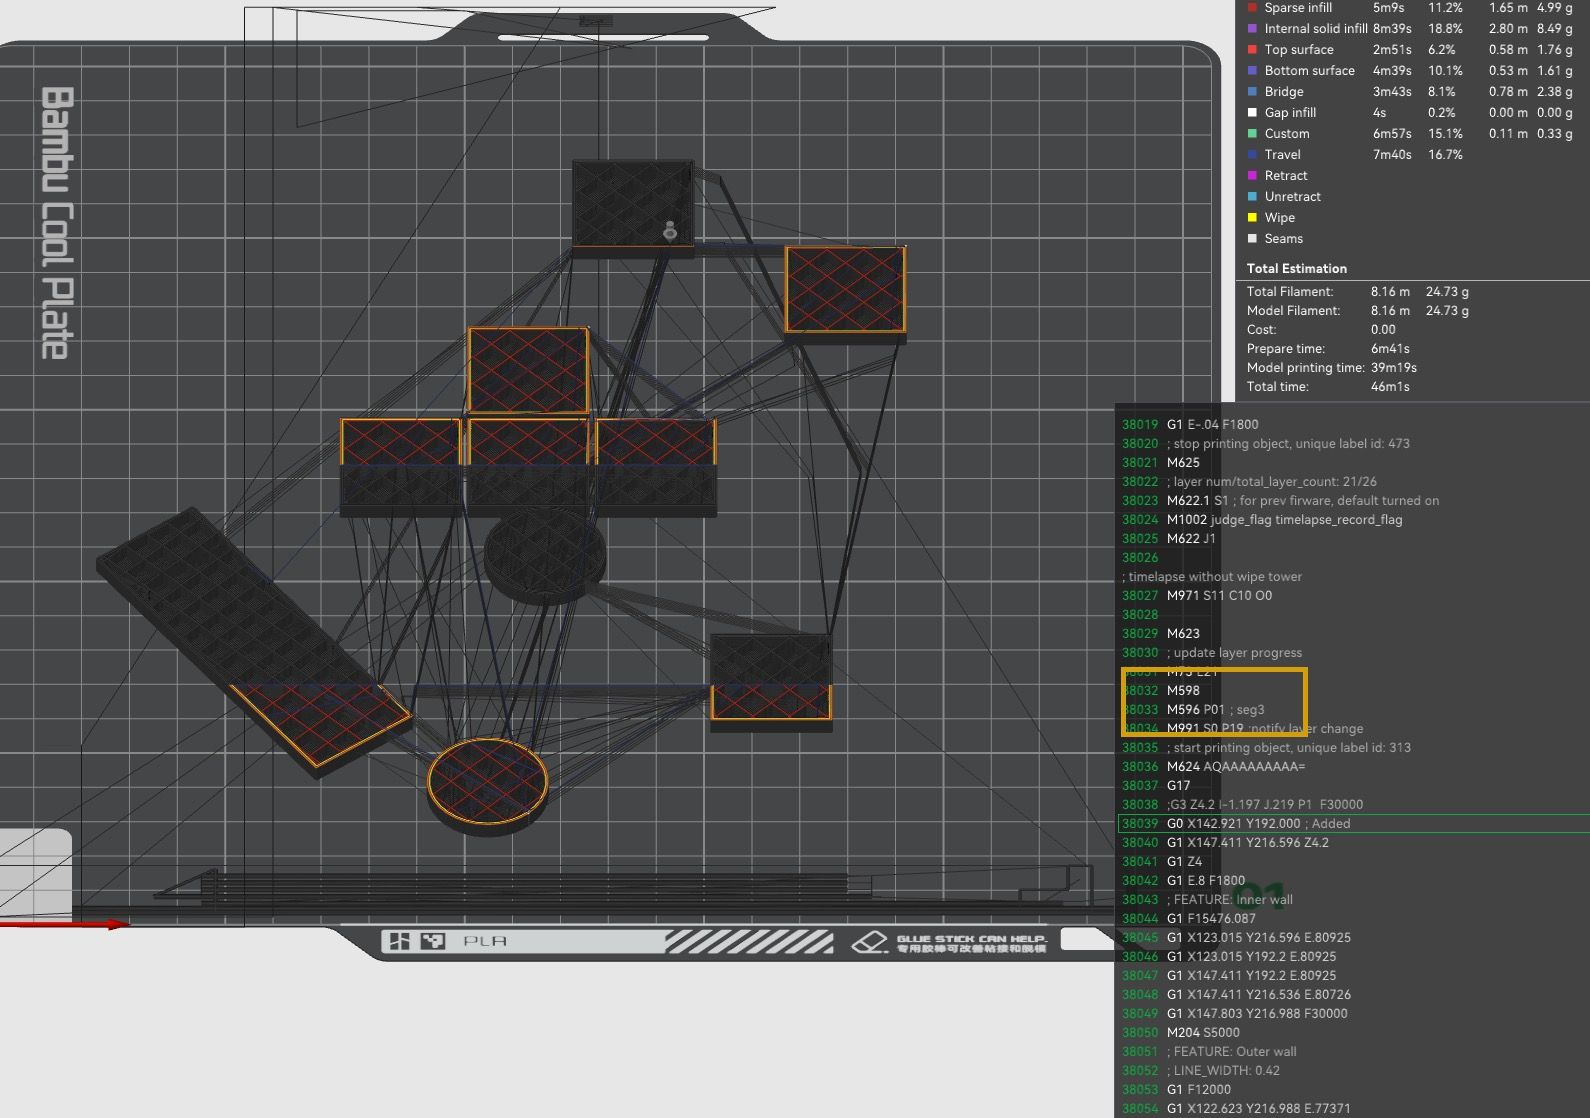Hide Custom line type in legend
The image size is (1590, 1118).
pos(1252,134)
